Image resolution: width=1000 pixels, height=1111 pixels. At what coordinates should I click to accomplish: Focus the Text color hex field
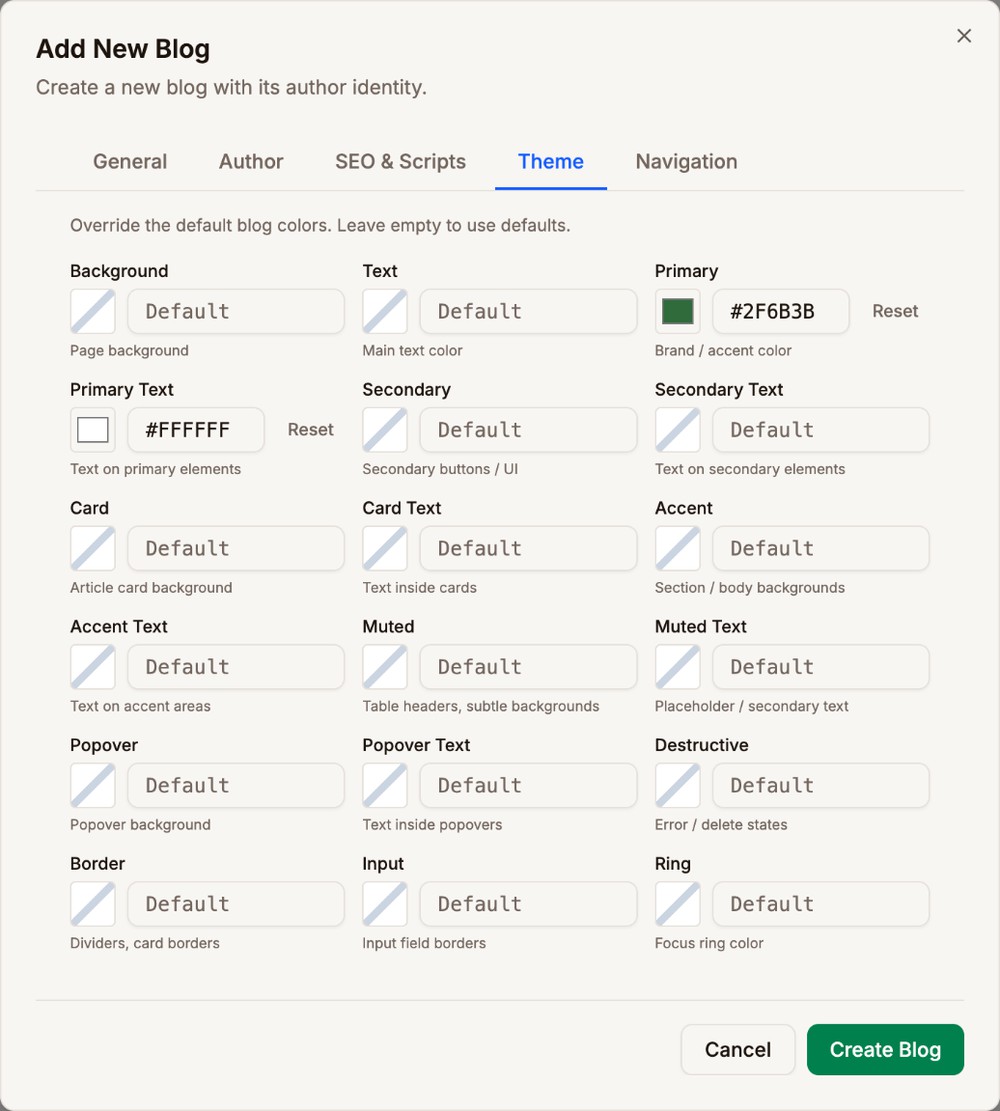(529, 311)
